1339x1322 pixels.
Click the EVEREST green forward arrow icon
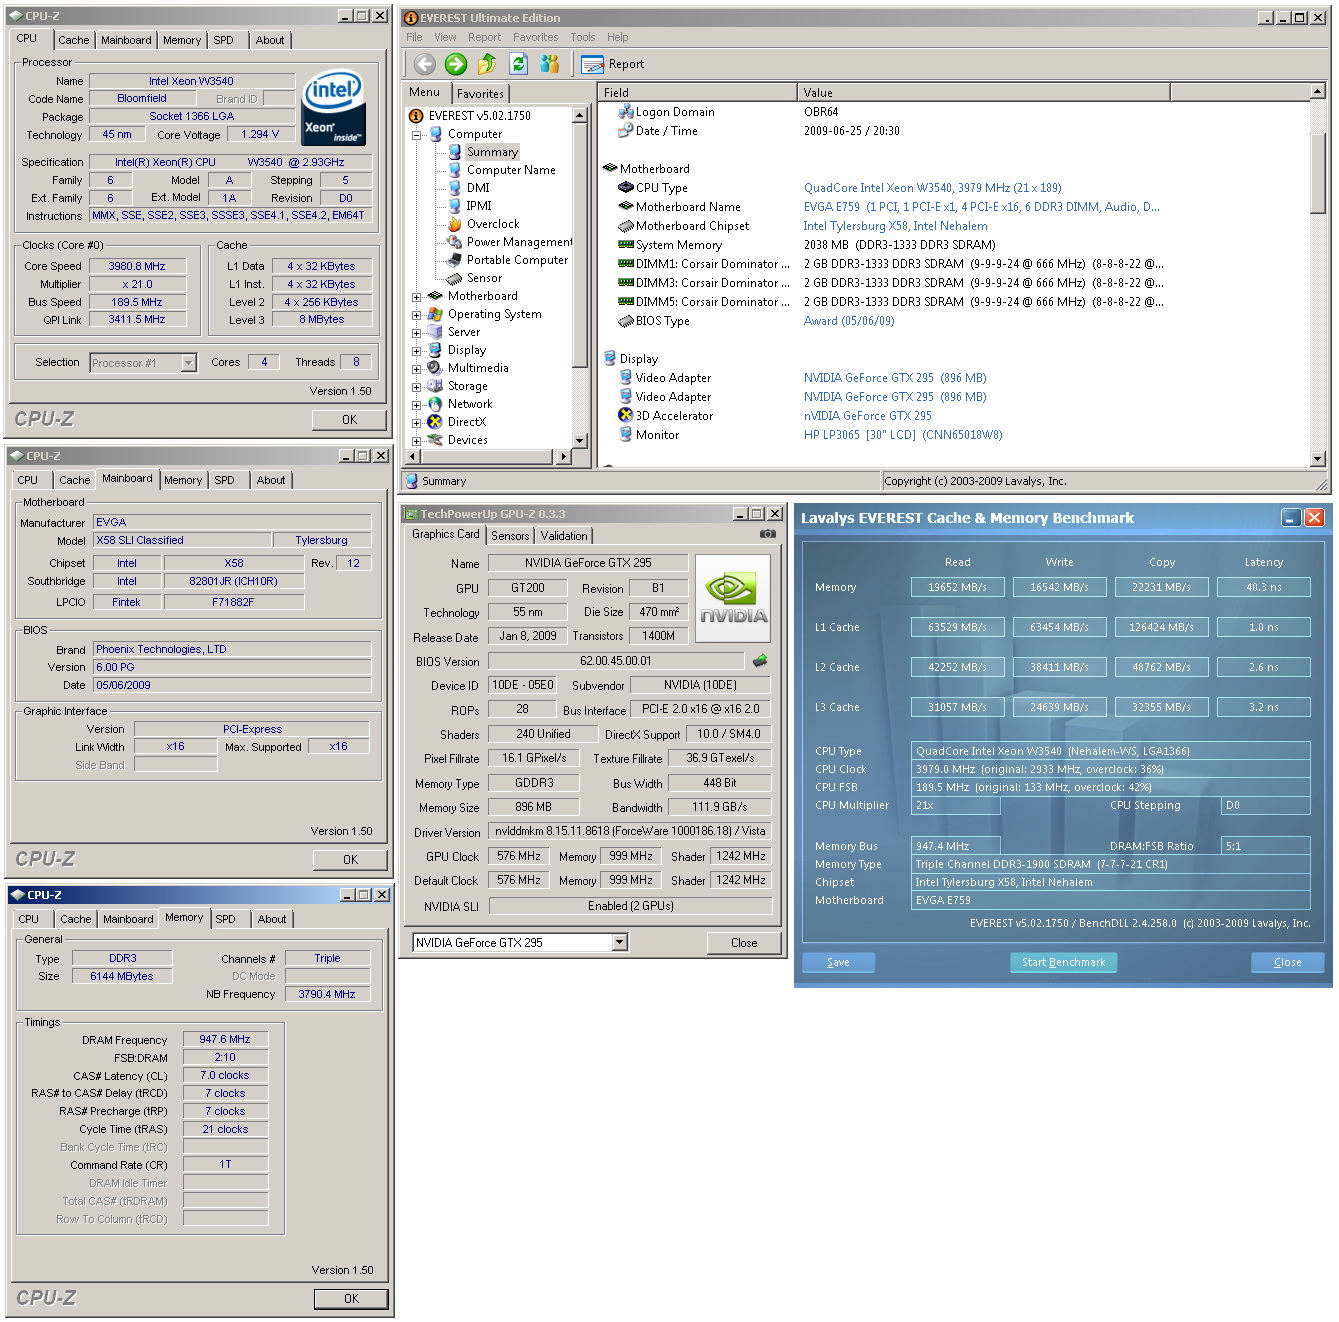456,64
